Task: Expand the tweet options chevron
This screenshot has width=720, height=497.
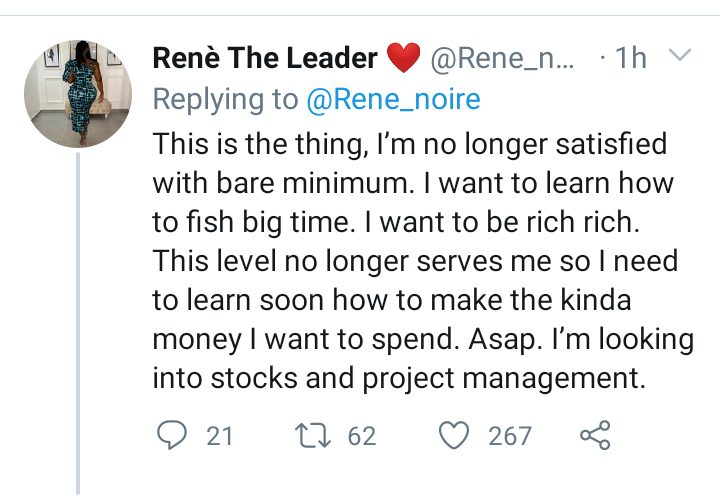Action: 680,57
